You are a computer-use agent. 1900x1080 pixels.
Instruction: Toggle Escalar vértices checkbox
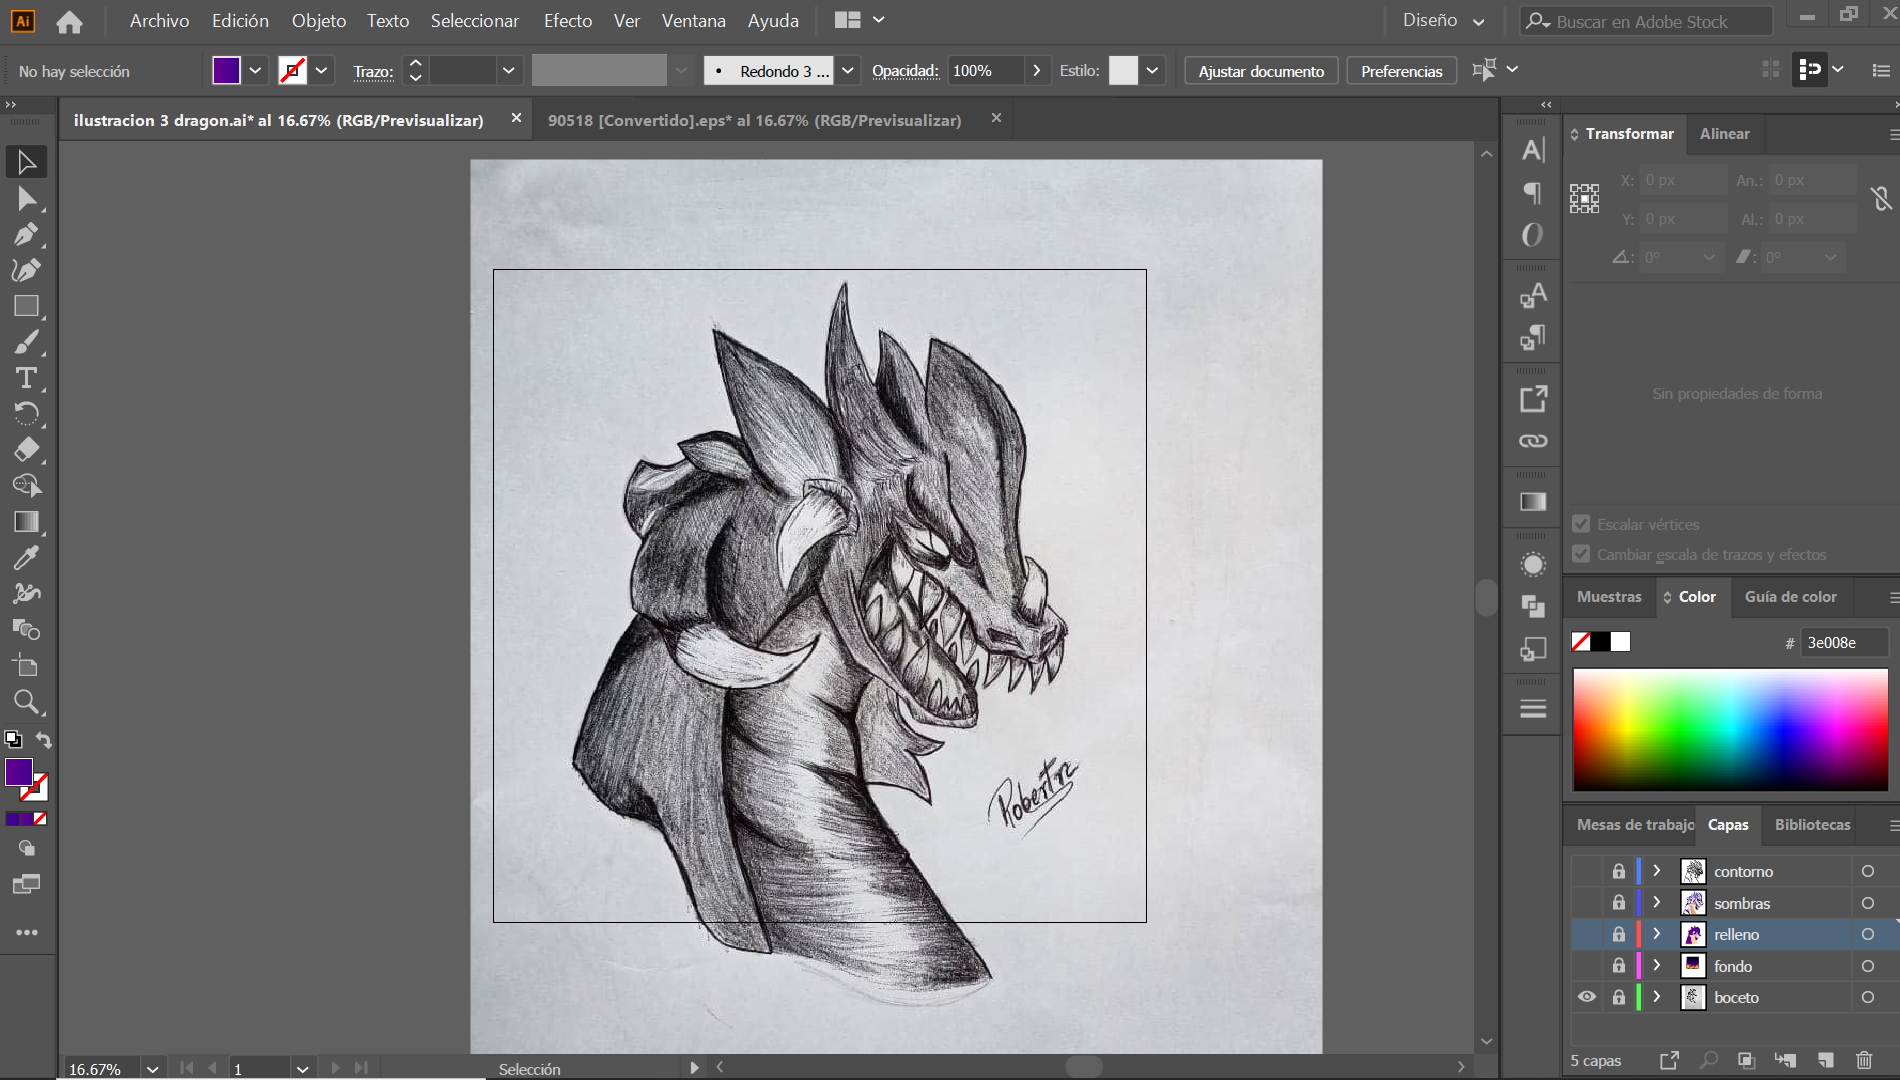pyautogui.click(x=1581, y=524)
